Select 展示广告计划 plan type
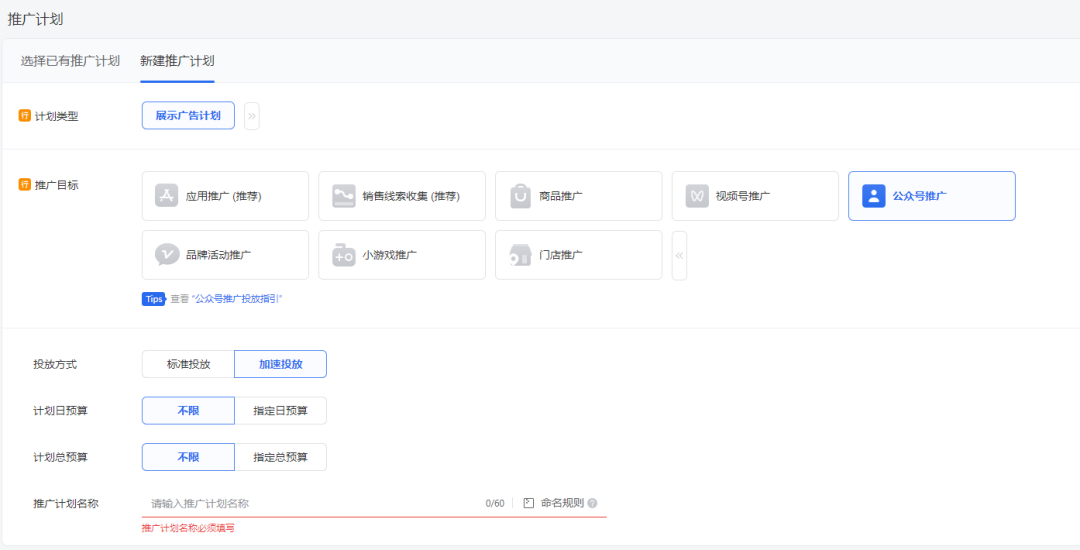Screen dimensions: 1080x550 [188, 116]
